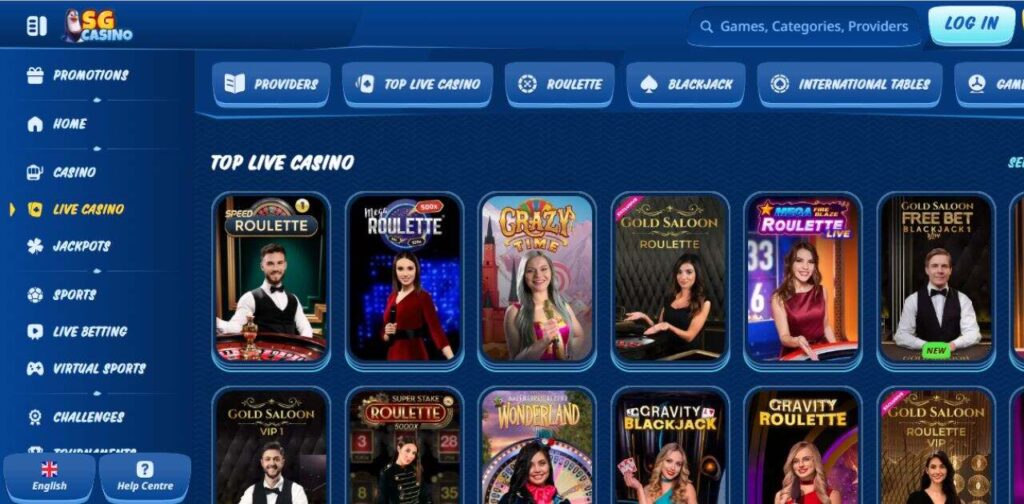Image resolution: width=1024 pixels, height=504 pixels.
Task: Launch the Crazy Time game thumbnail
Action: pos(537,279)
